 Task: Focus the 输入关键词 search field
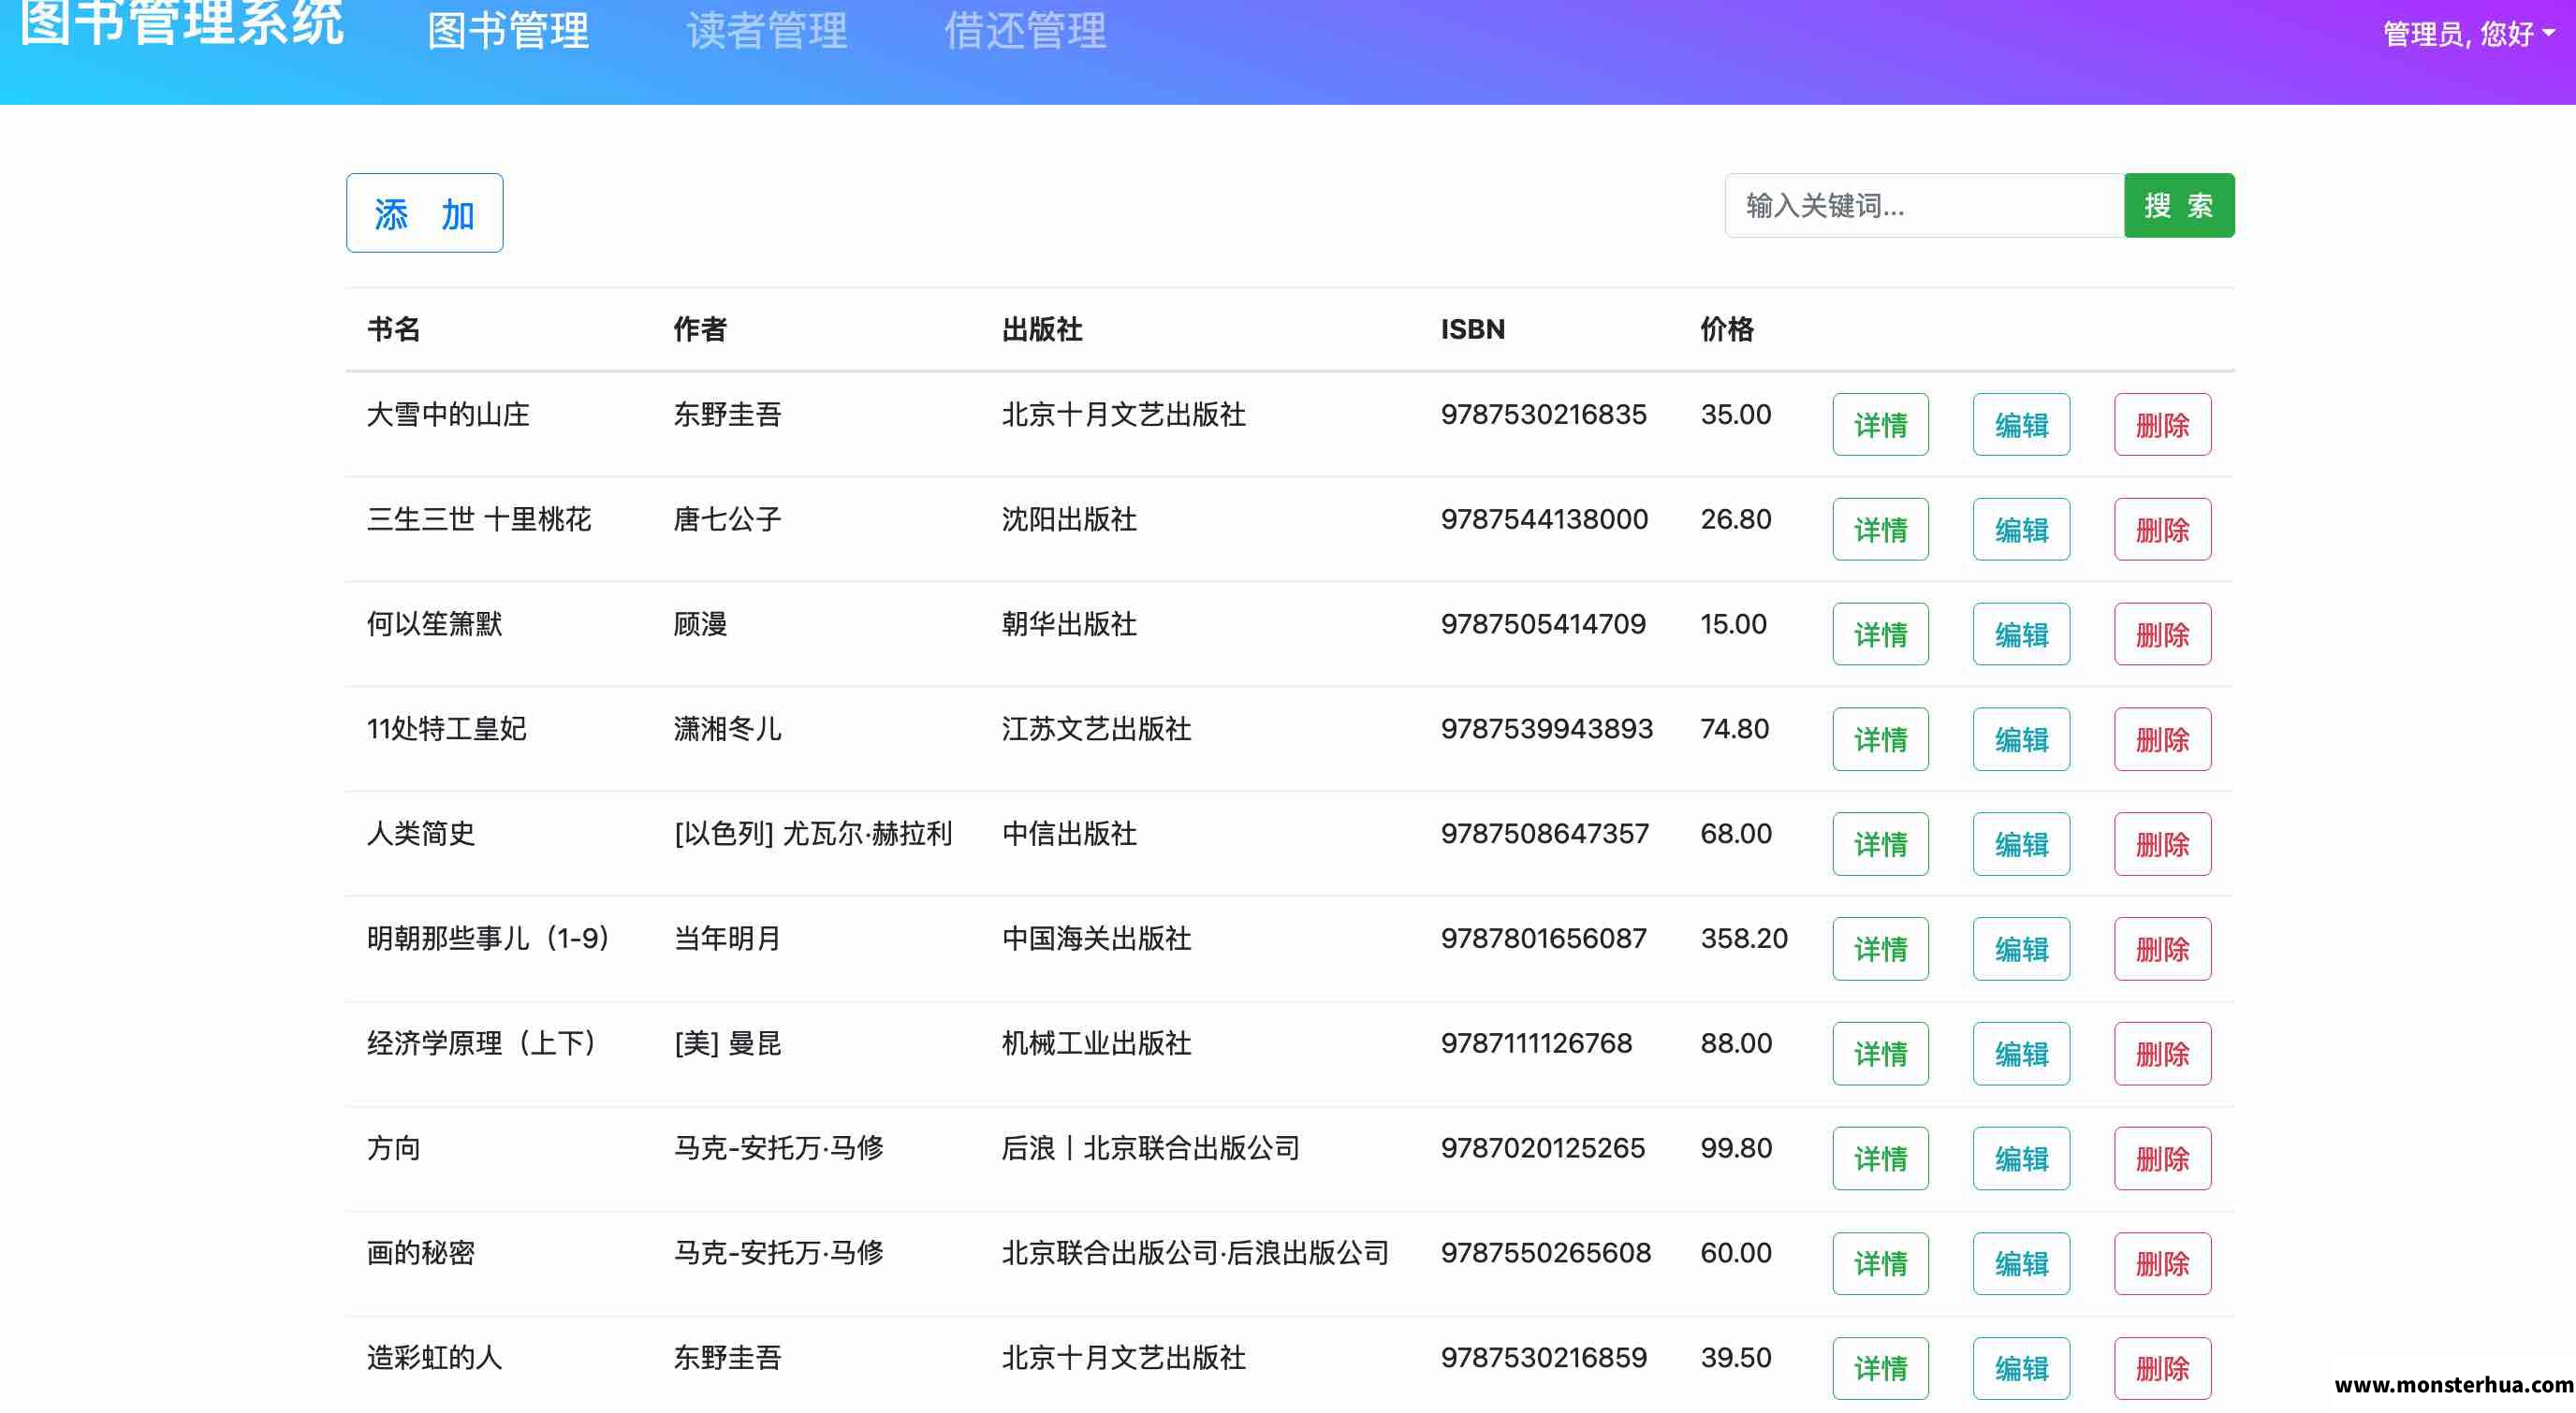(1924, 206)
